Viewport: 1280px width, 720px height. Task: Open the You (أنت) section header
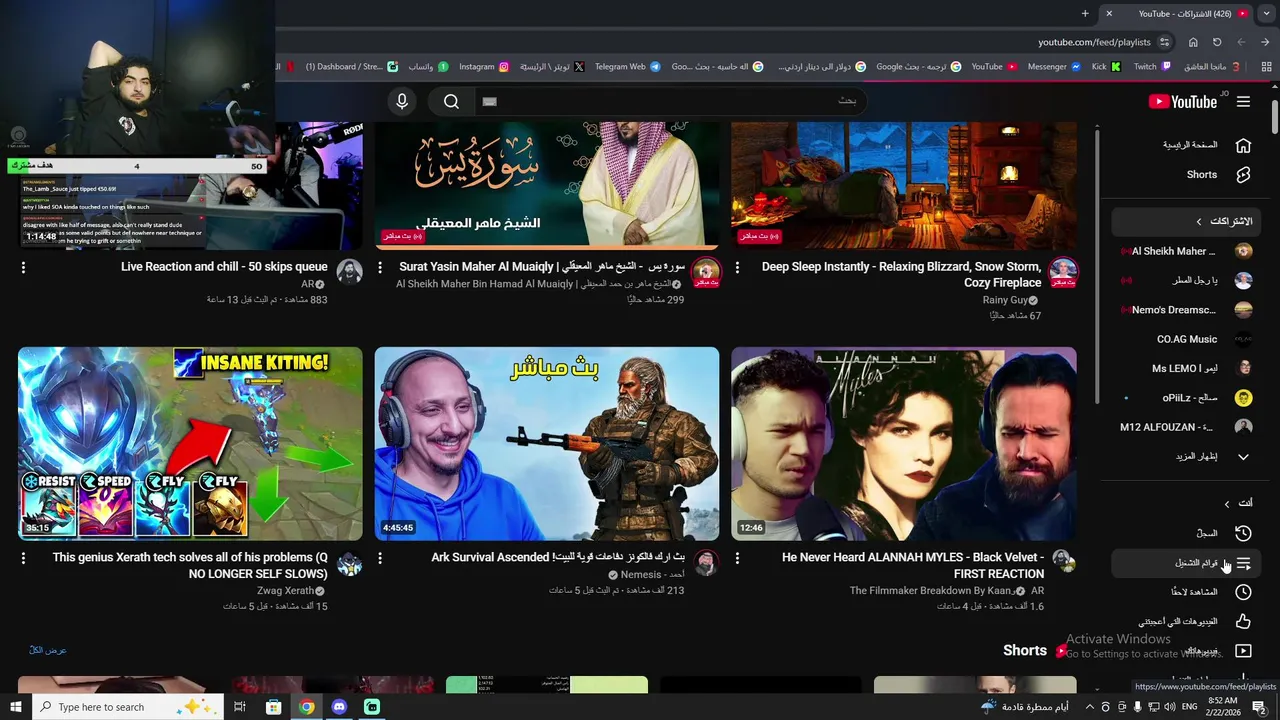pos(1186,503)
